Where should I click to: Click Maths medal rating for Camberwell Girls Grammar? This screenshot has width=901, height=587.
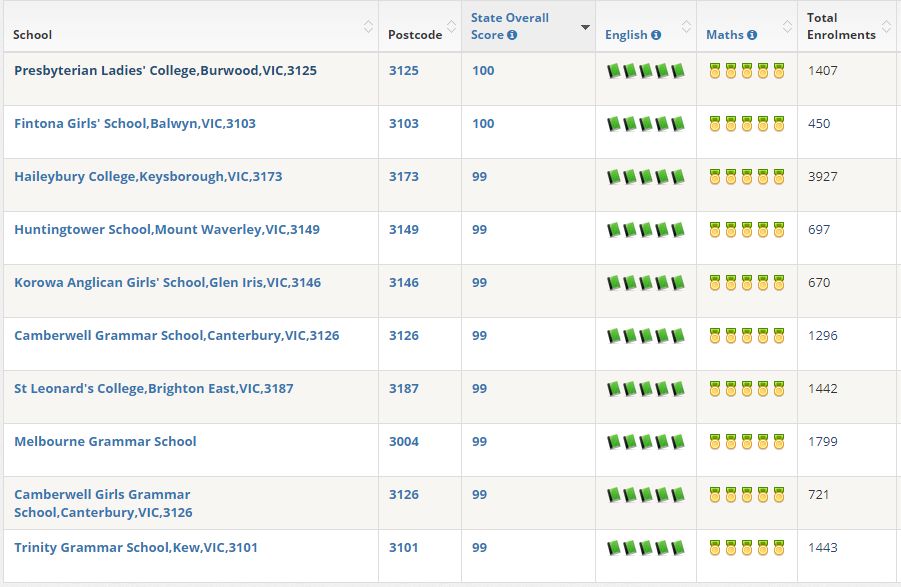(x=746, y=495)
